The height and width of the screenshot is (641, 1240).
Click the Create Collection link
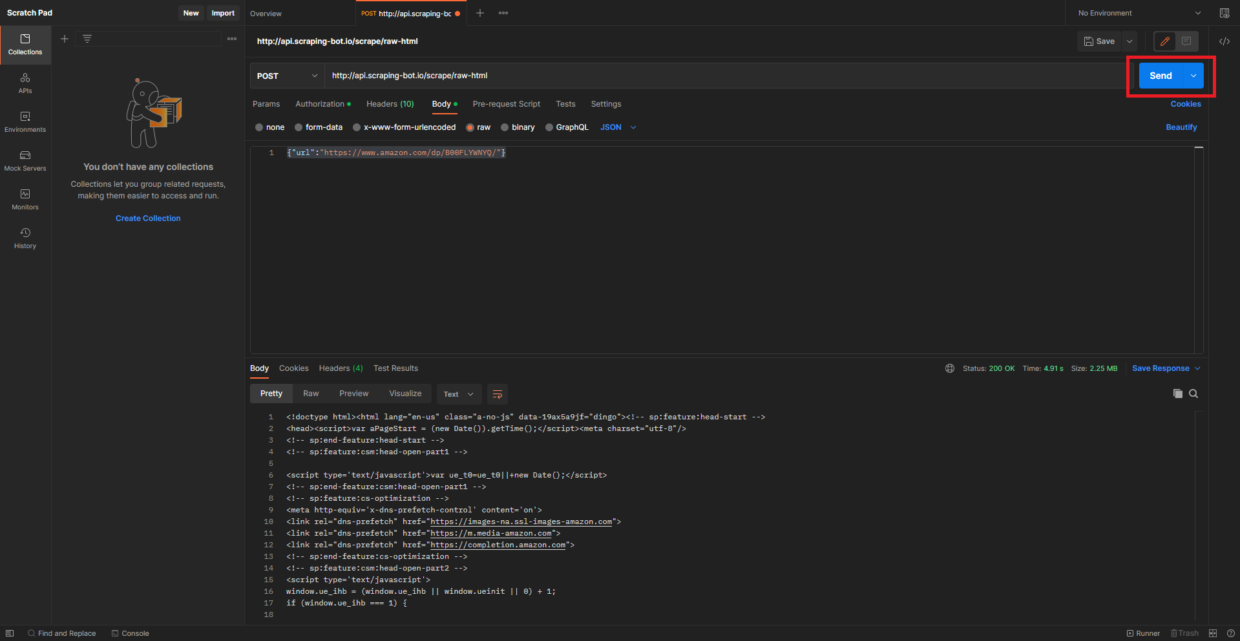point(148,218)
